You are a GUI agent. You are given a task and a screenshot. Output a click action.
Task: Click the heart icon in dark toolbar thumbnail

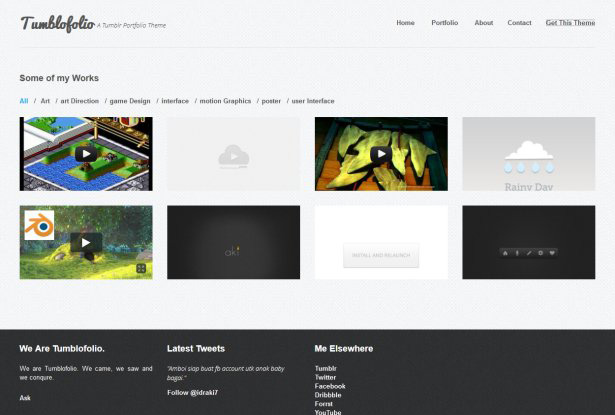tap(552, 253)
